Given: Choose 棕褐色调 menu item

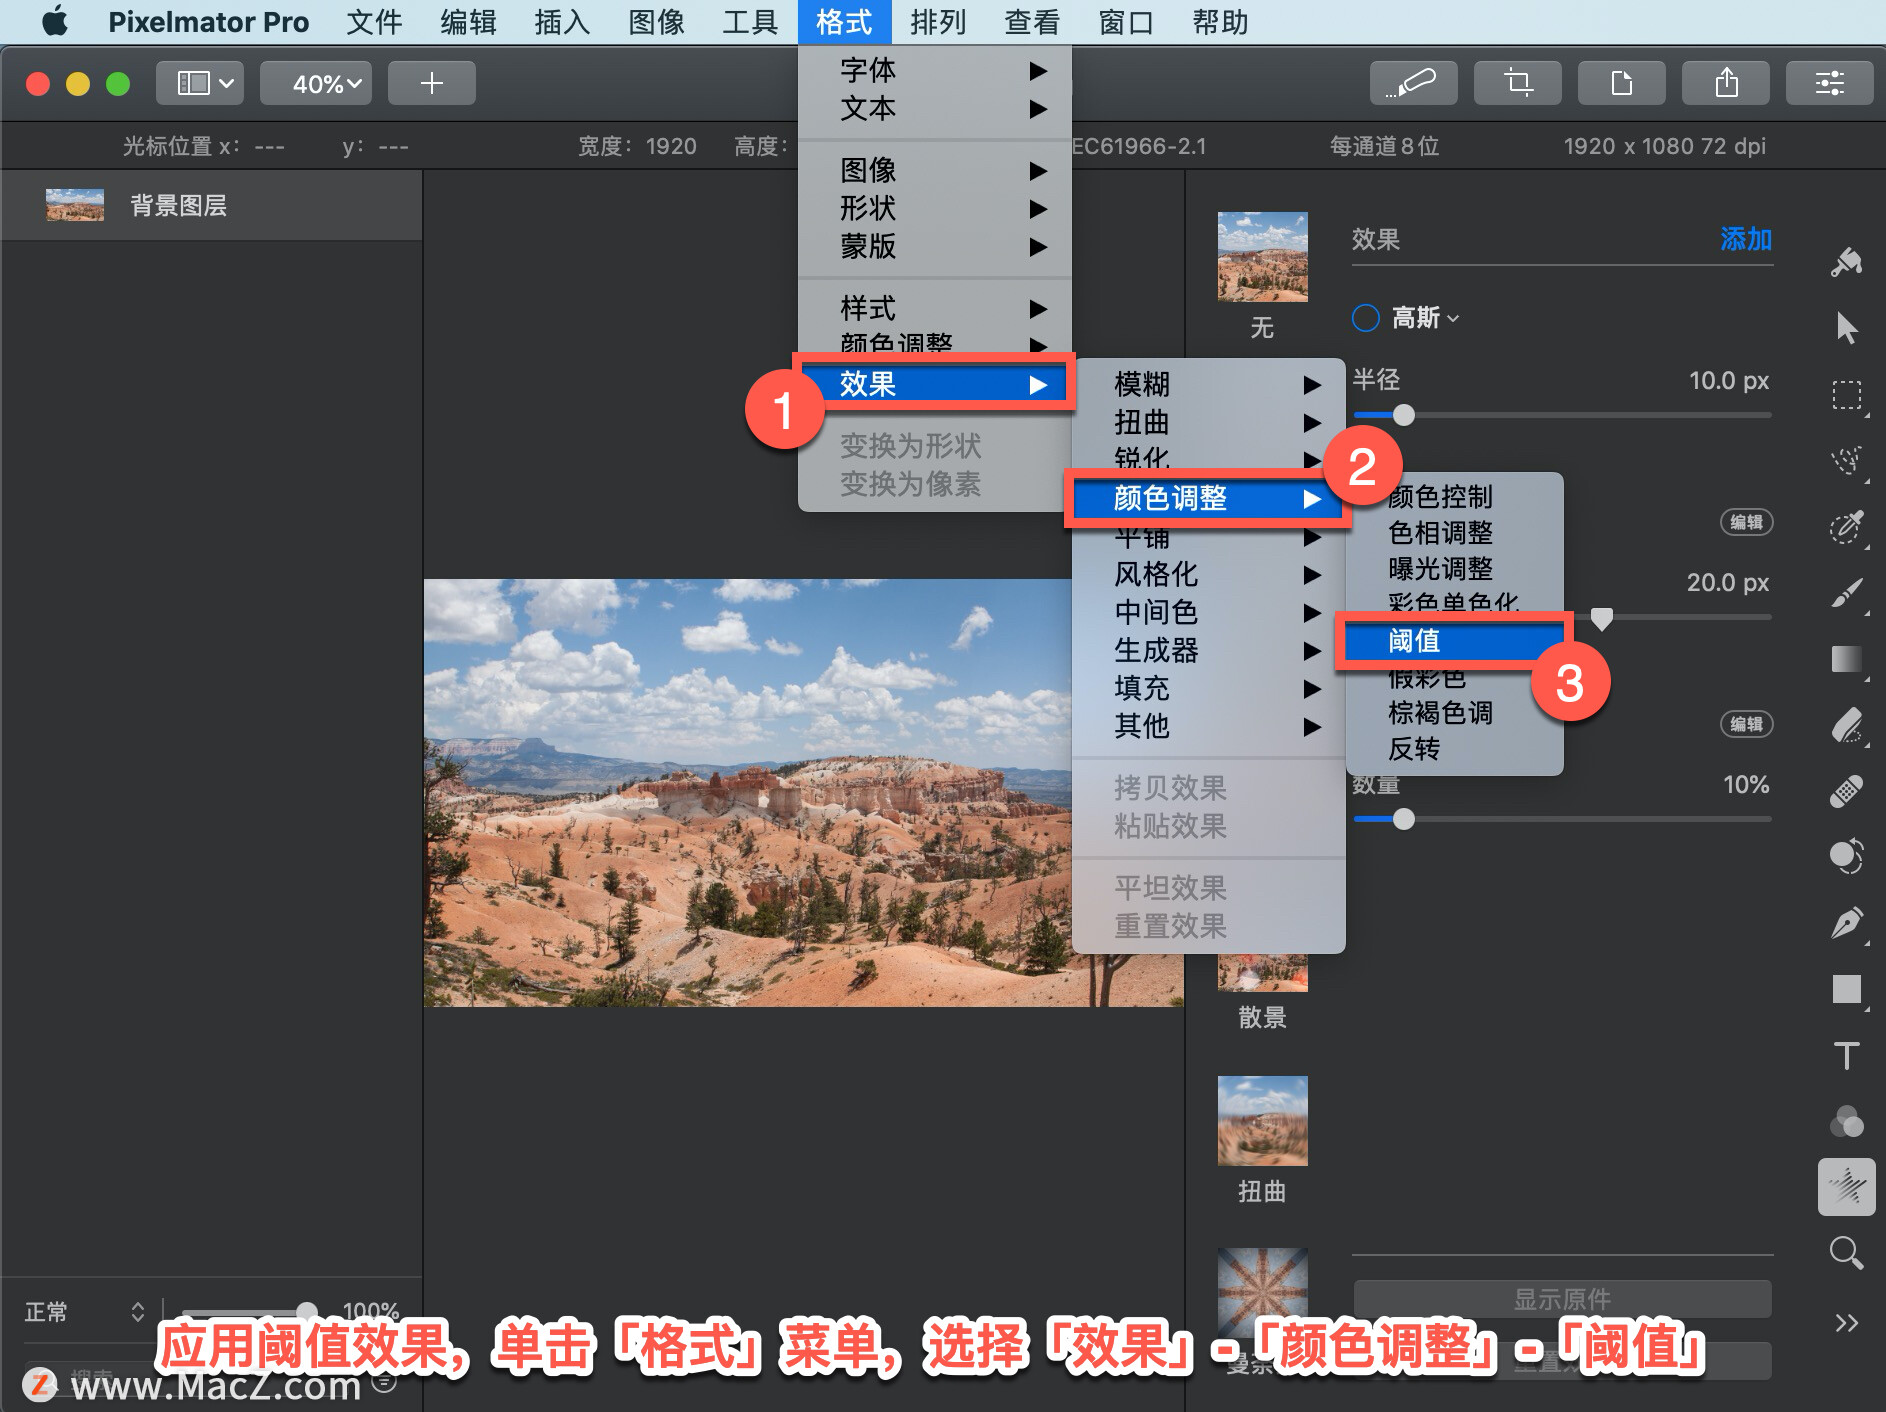Looking at the screenshot, I should 1455,713.
